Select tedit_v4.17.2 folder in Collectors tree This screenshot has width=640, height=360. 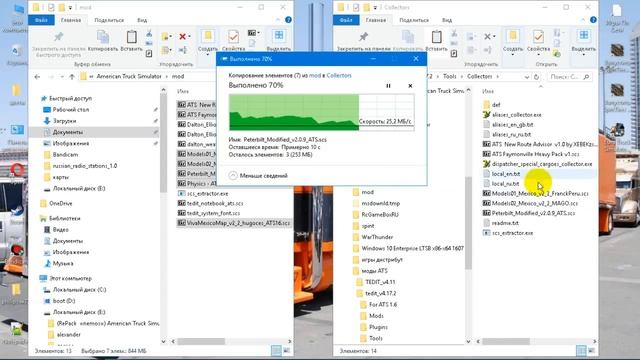coord(380,293)
